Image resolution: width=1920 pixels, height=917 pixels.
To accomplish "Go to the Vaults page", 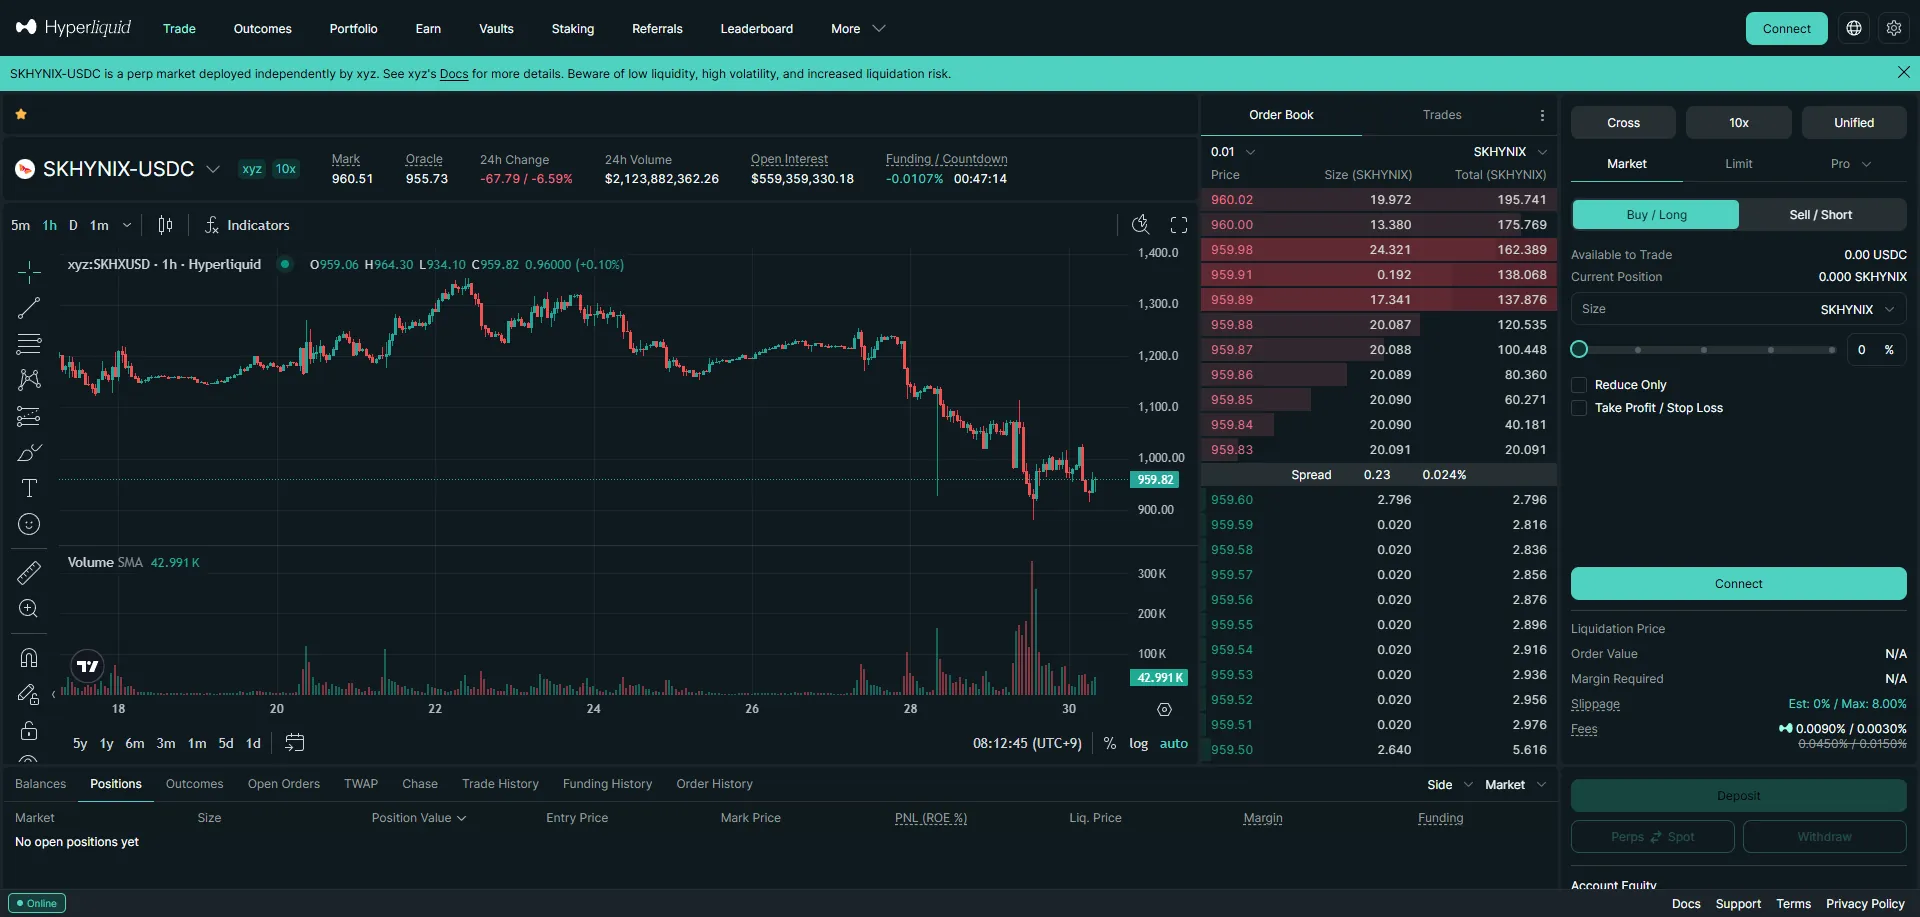I will [x=496, y=29].
